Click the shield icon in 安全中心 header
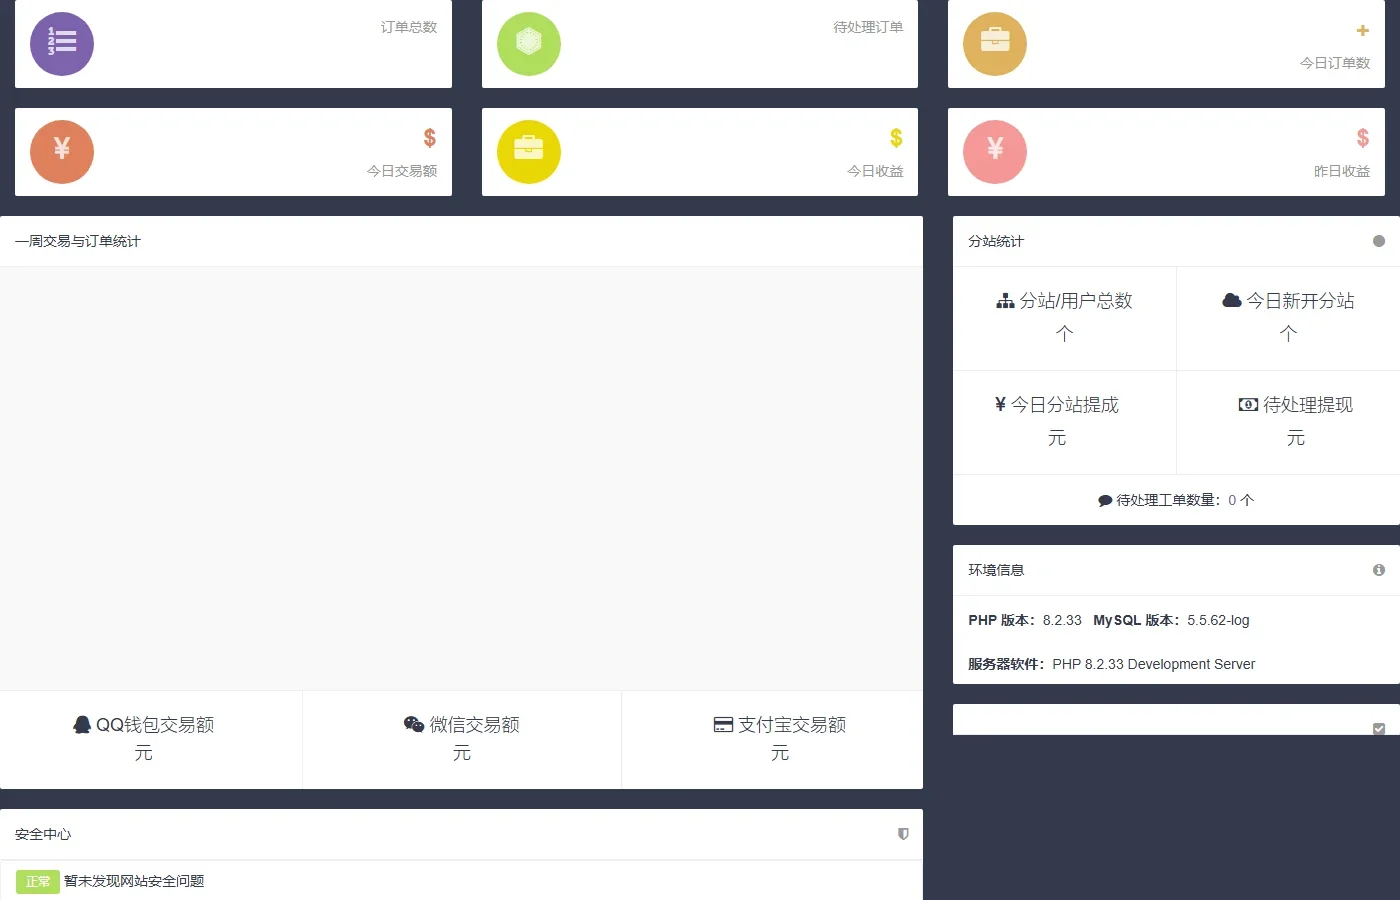Viewport: 1400px width, 900px height. pos(903,834)
